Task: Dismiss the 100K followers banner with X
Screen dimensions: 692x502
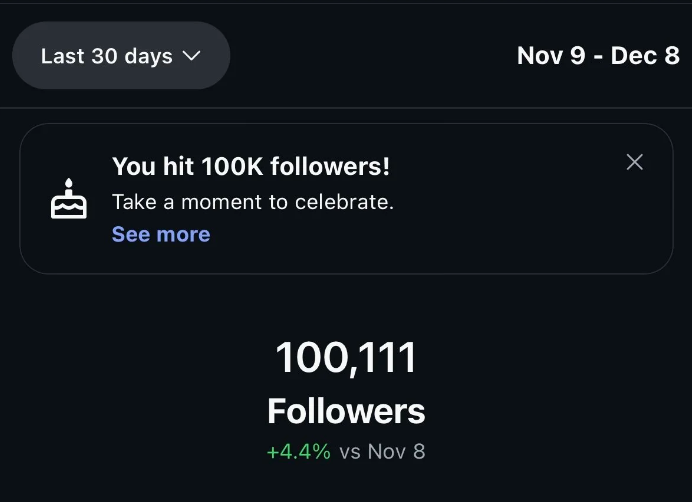Action: click(x=634, y=162)
